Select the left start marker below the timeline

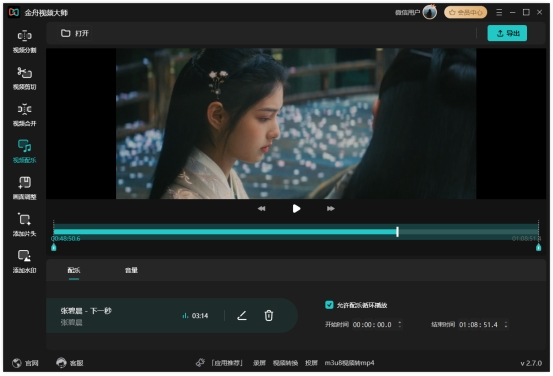click(54, 247)
